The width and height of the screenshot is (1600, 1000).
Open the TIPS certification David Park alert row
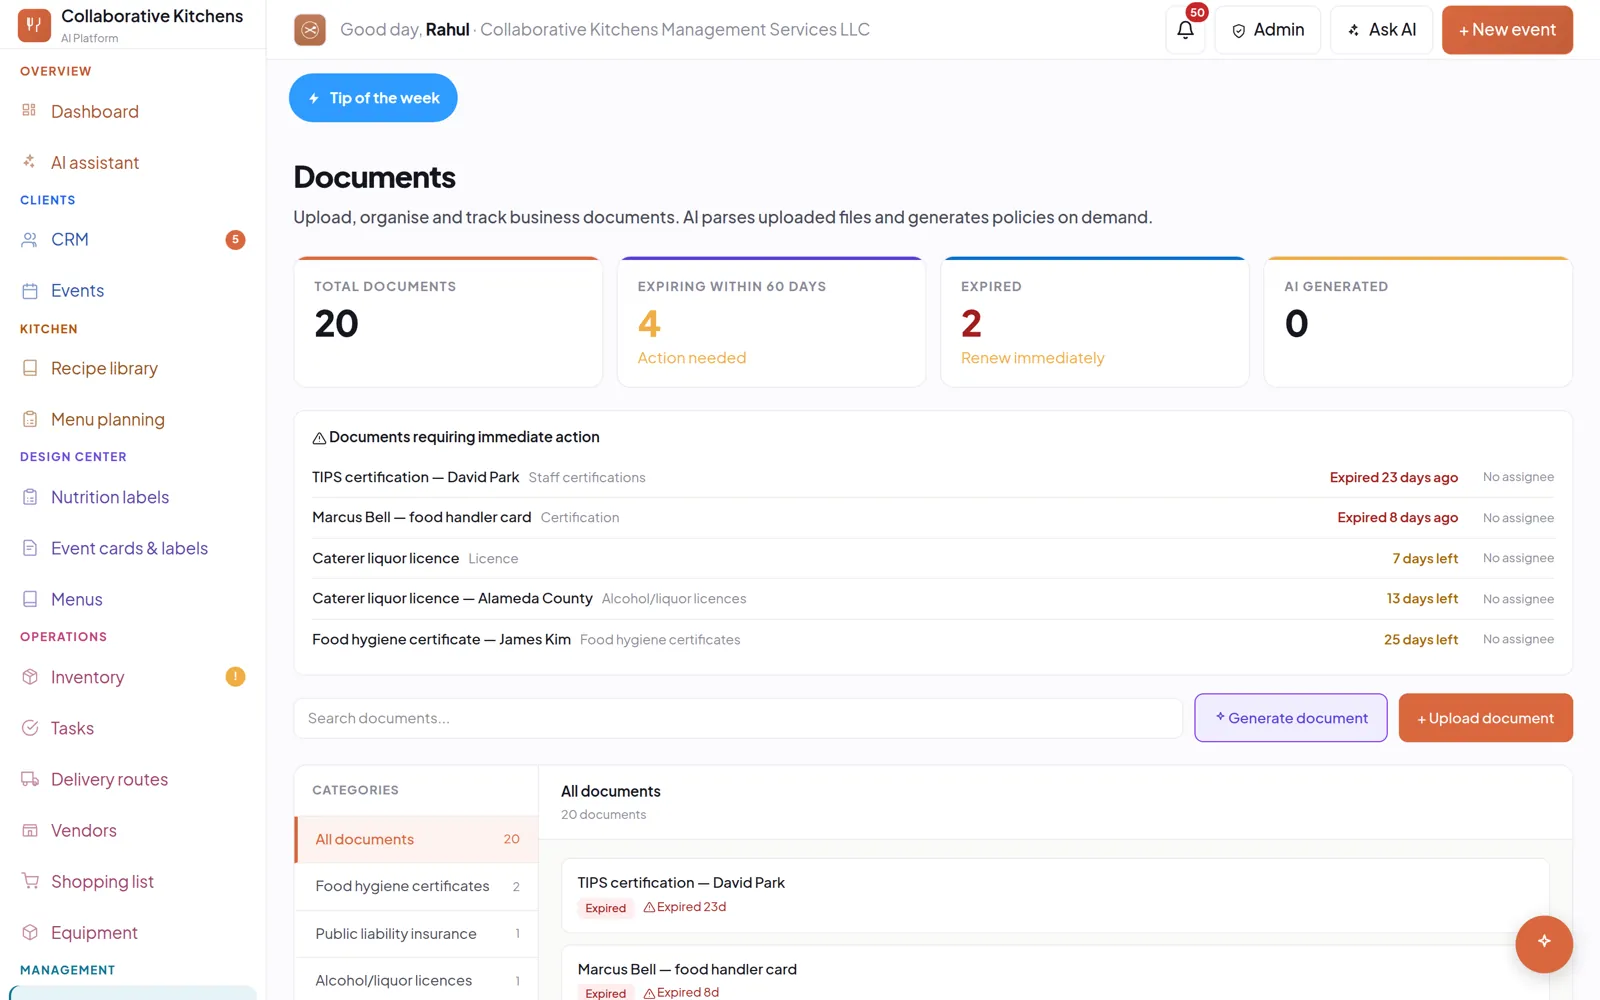pos(933,477)
